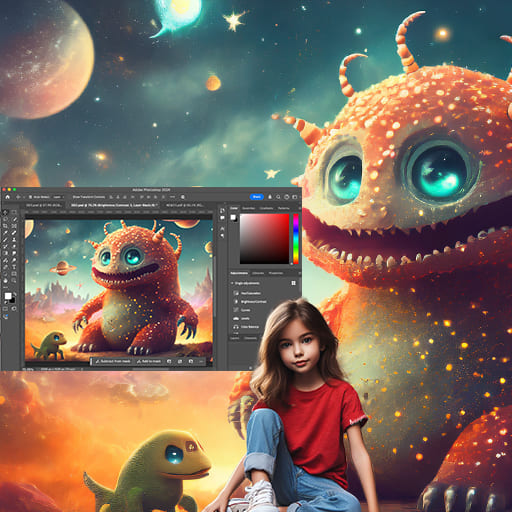Screen dimensions: 512x512
Task: Switch to the Channels tab
Action: pyautogui.click(x=251, y=338)
